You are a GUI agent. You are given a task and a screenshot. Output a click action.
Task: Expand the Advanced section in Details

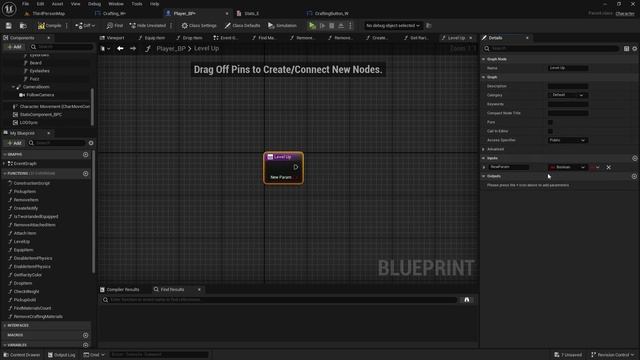(x=484, y=149)
